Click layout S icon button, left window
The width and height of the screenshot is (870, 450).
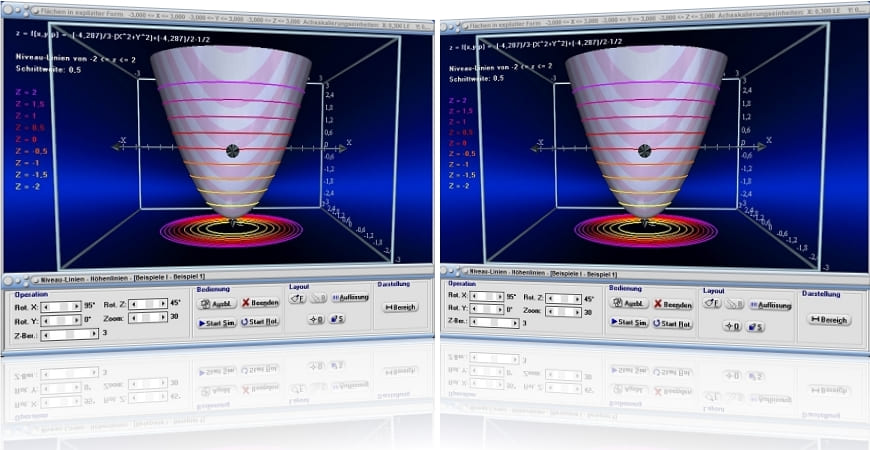click(337, 319)
